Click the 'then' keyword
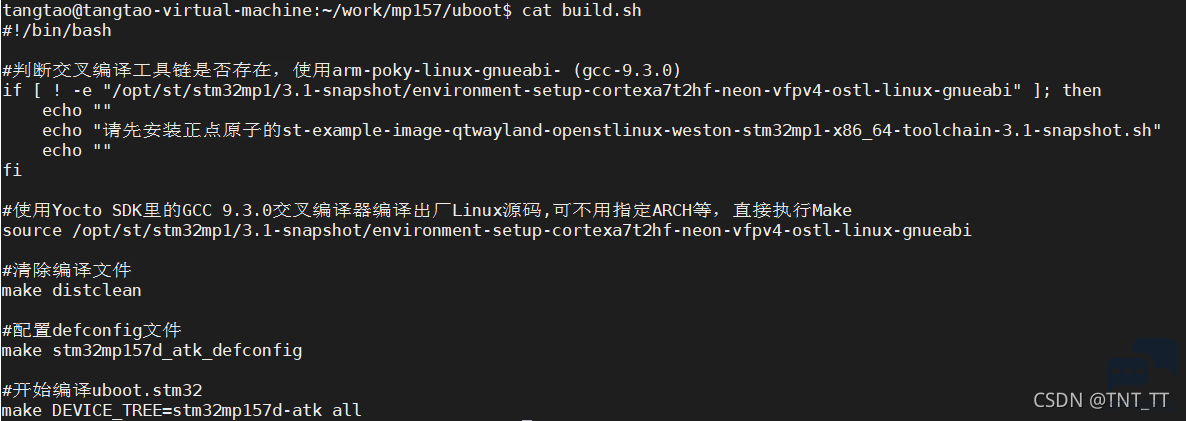This screenshot has width=1186, height=421. click(1082, 91)
